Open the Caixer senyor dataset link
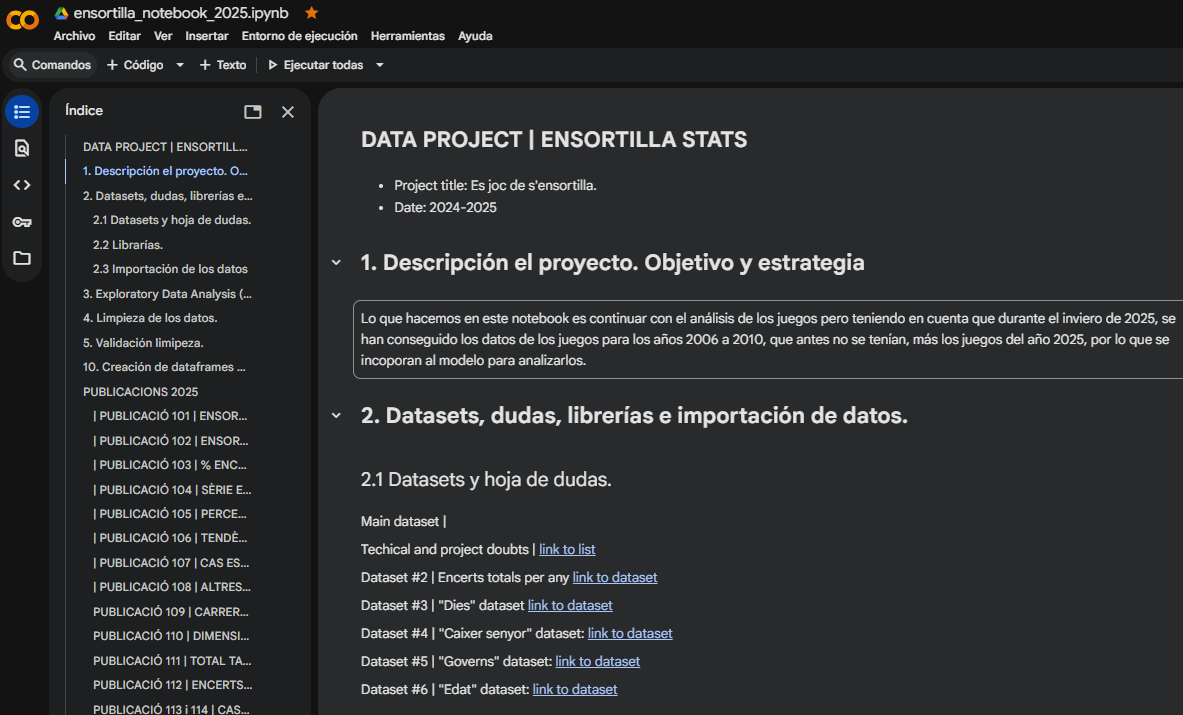This screenshot has height=715, width=1183. pyautogui.click(x=630, y=633)
